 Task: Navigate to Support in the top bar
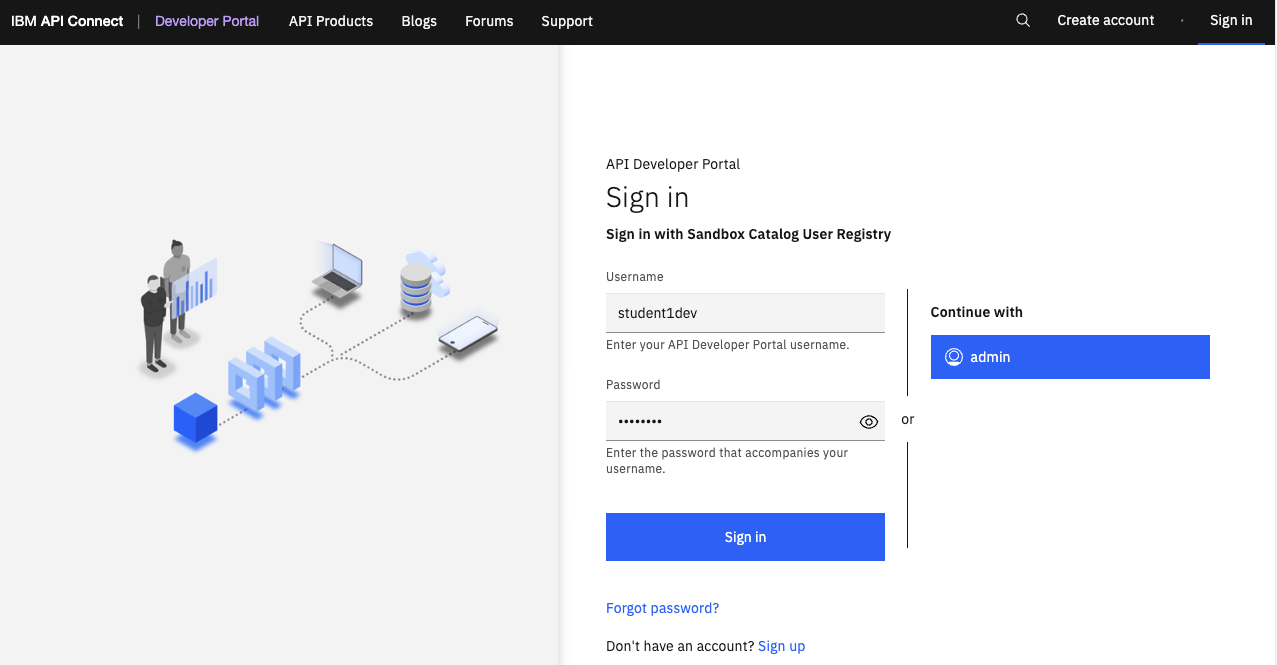coord(567,21)
